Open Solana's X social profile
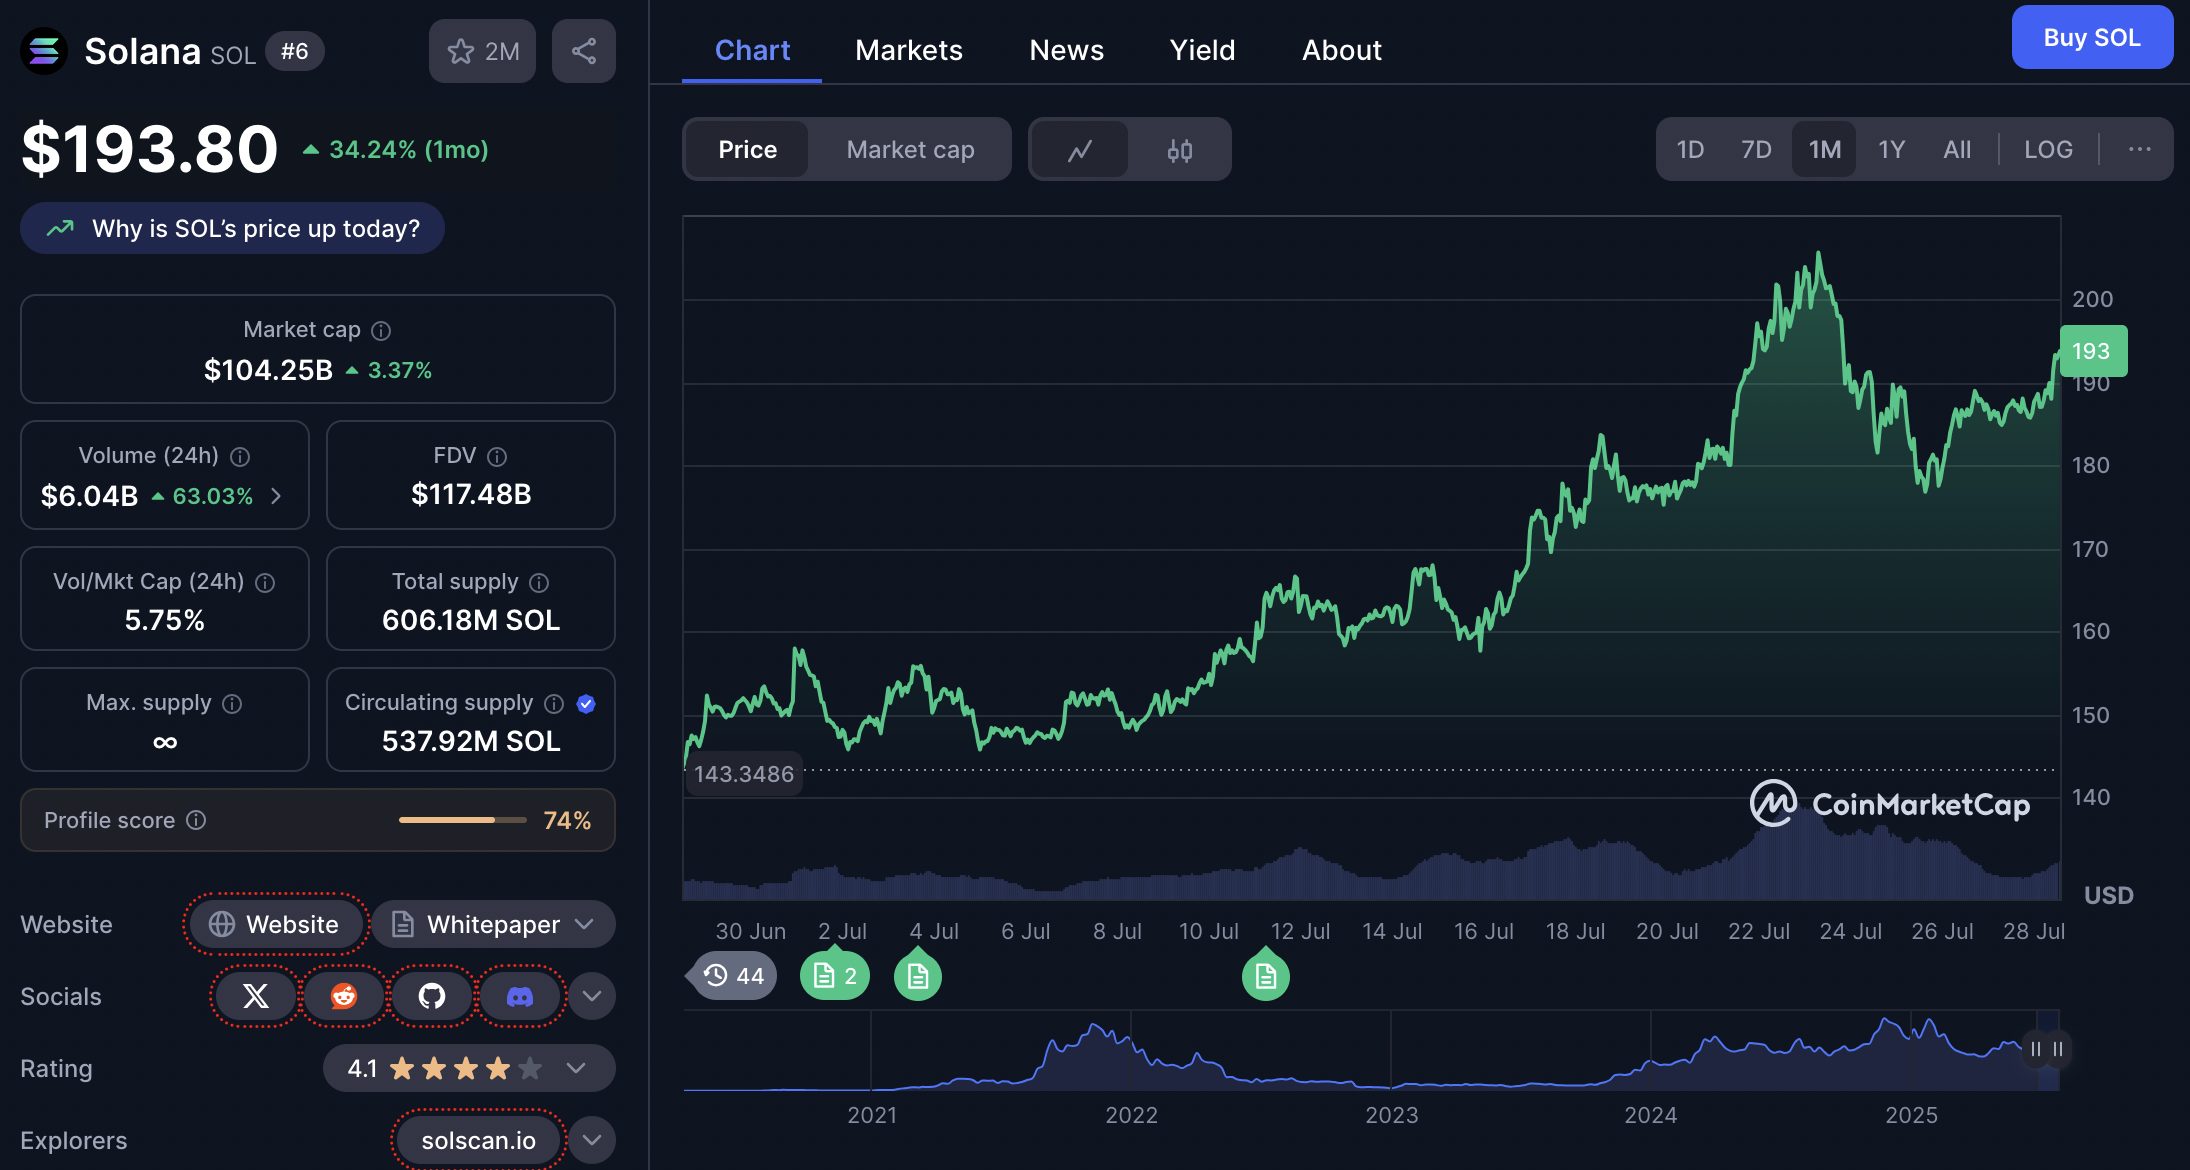Image resolution: width=2190 pixels, height=1170 pixels. tap(256, 996)
